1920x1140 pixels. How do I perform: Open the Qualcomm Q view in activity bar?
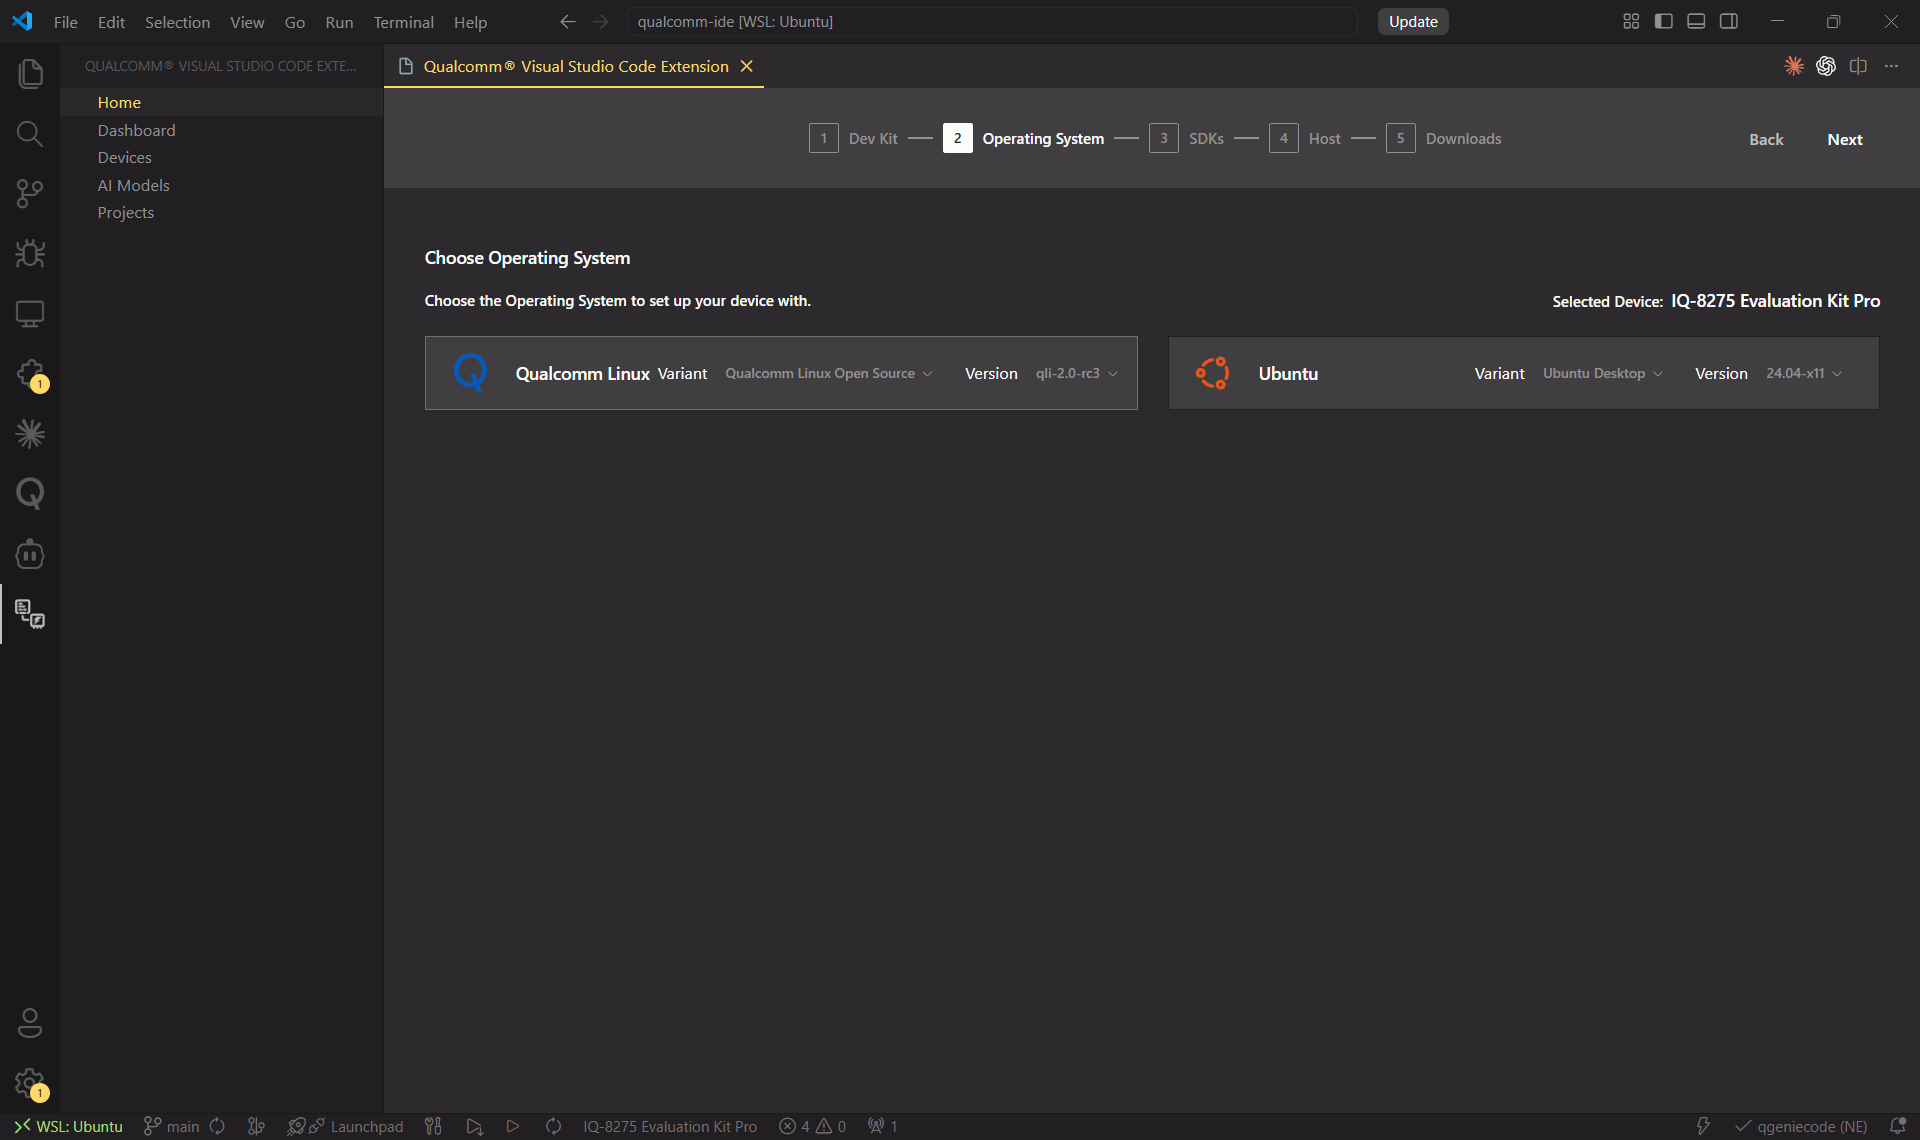click(x=30, y=494)
